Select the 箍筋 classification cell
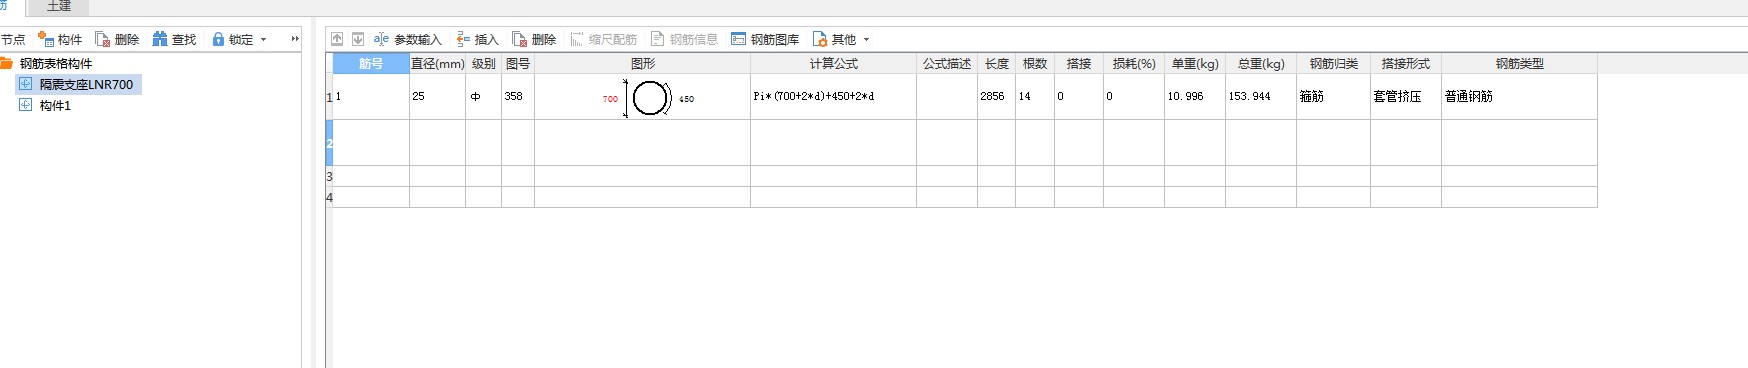Image resolution: width=1748 pixels, height=368 pixels. click(1333, 97)
